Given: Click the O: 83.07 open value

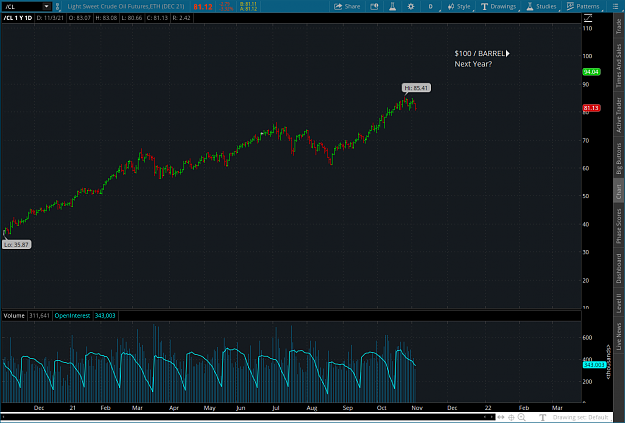Looking at the screenshot, I should tap(79, 18).
